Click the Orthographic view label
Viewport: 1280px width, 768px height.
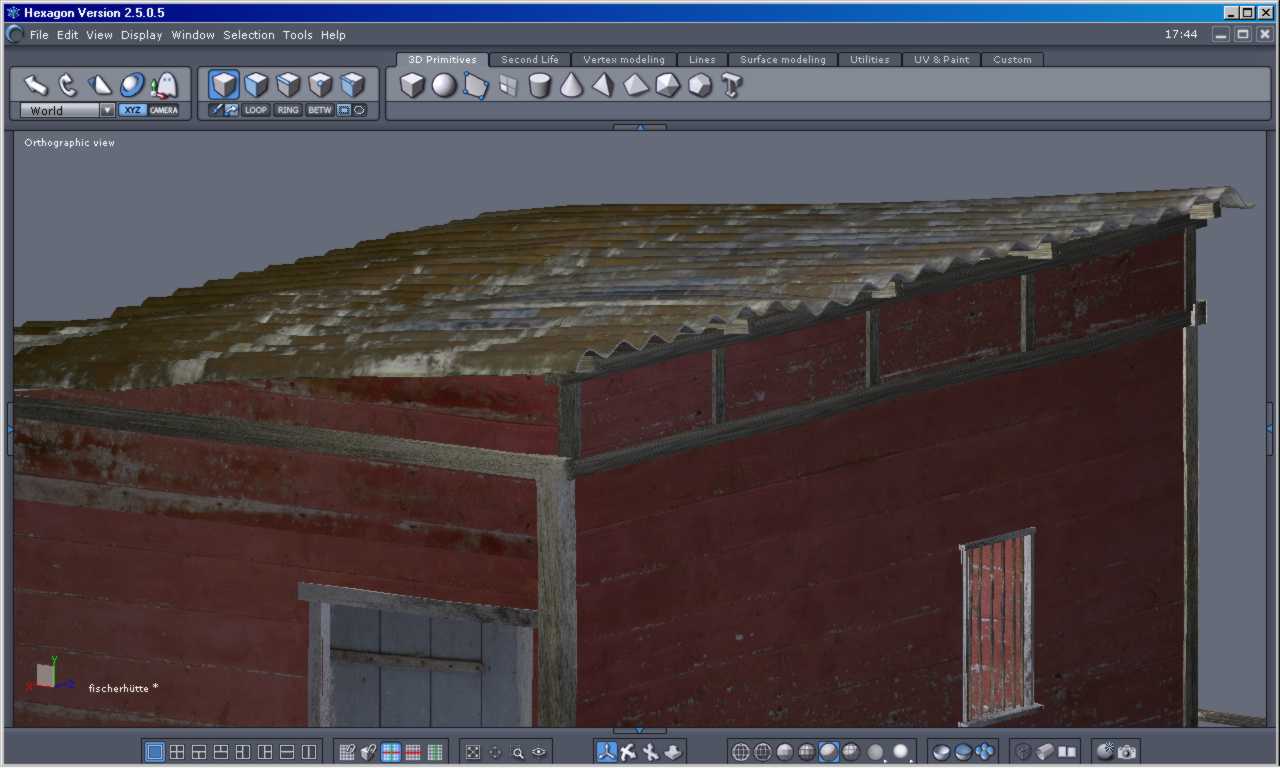(x=70, y=143)
